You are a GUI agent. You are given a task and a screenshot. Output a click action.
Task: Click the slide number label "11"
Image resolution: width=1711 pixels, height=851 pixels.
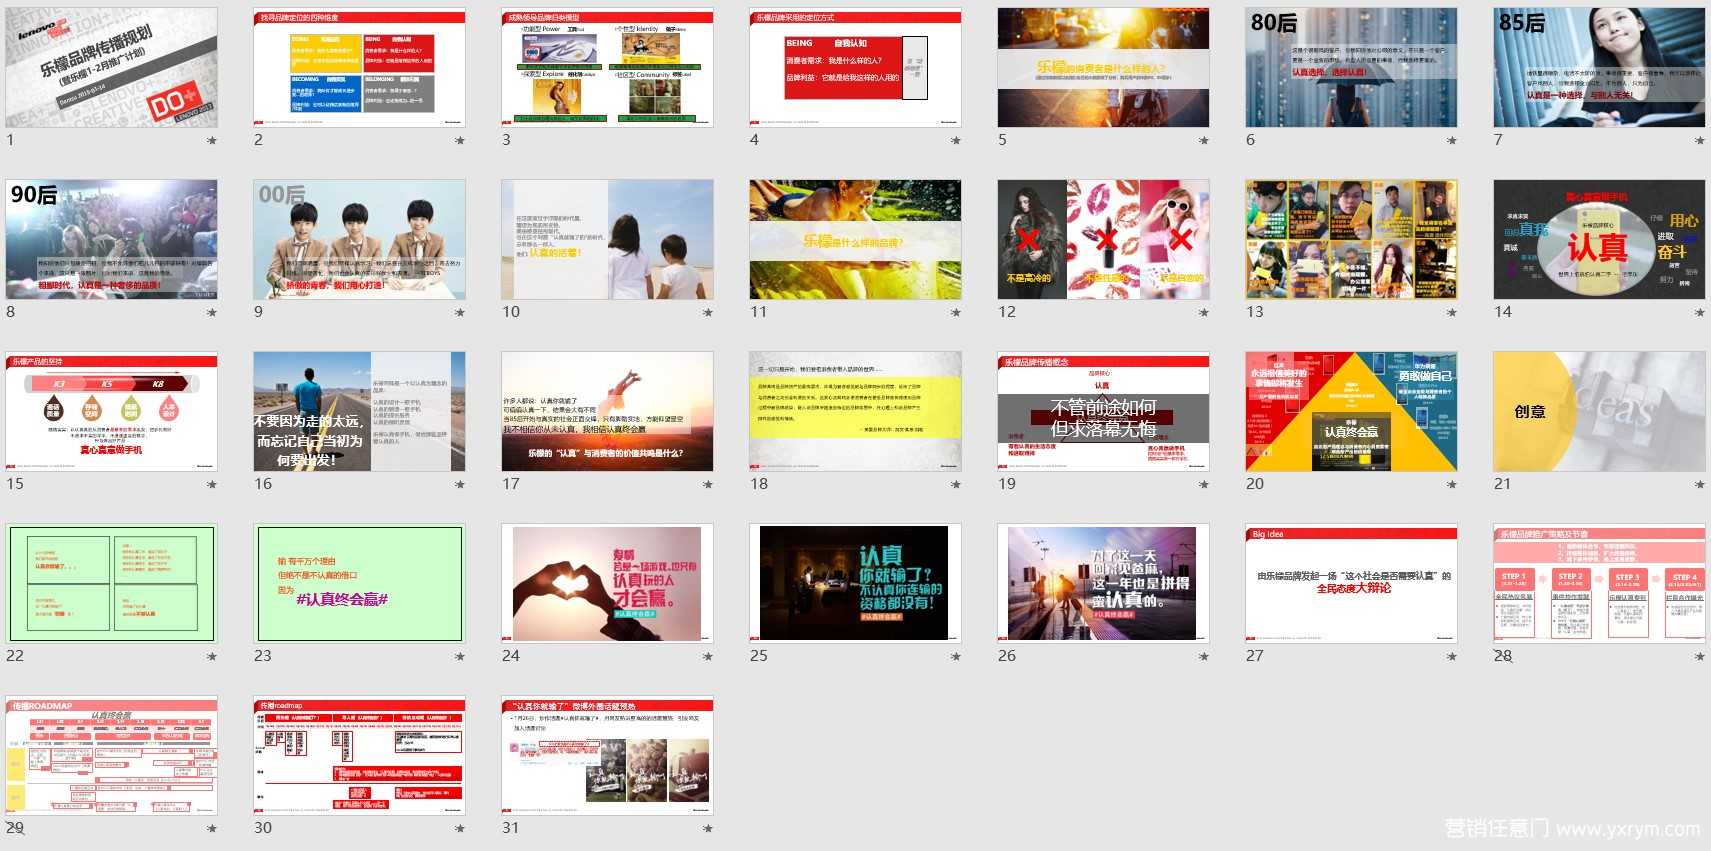click(759, 312)
